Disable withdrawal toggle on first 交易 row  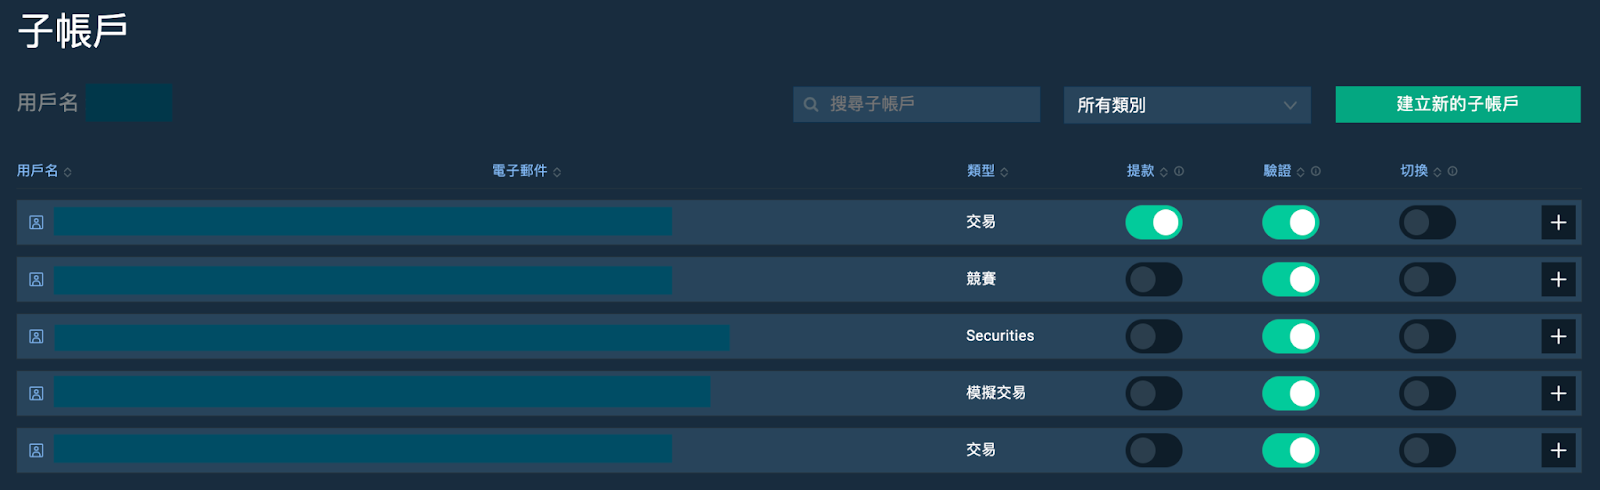1154,223
